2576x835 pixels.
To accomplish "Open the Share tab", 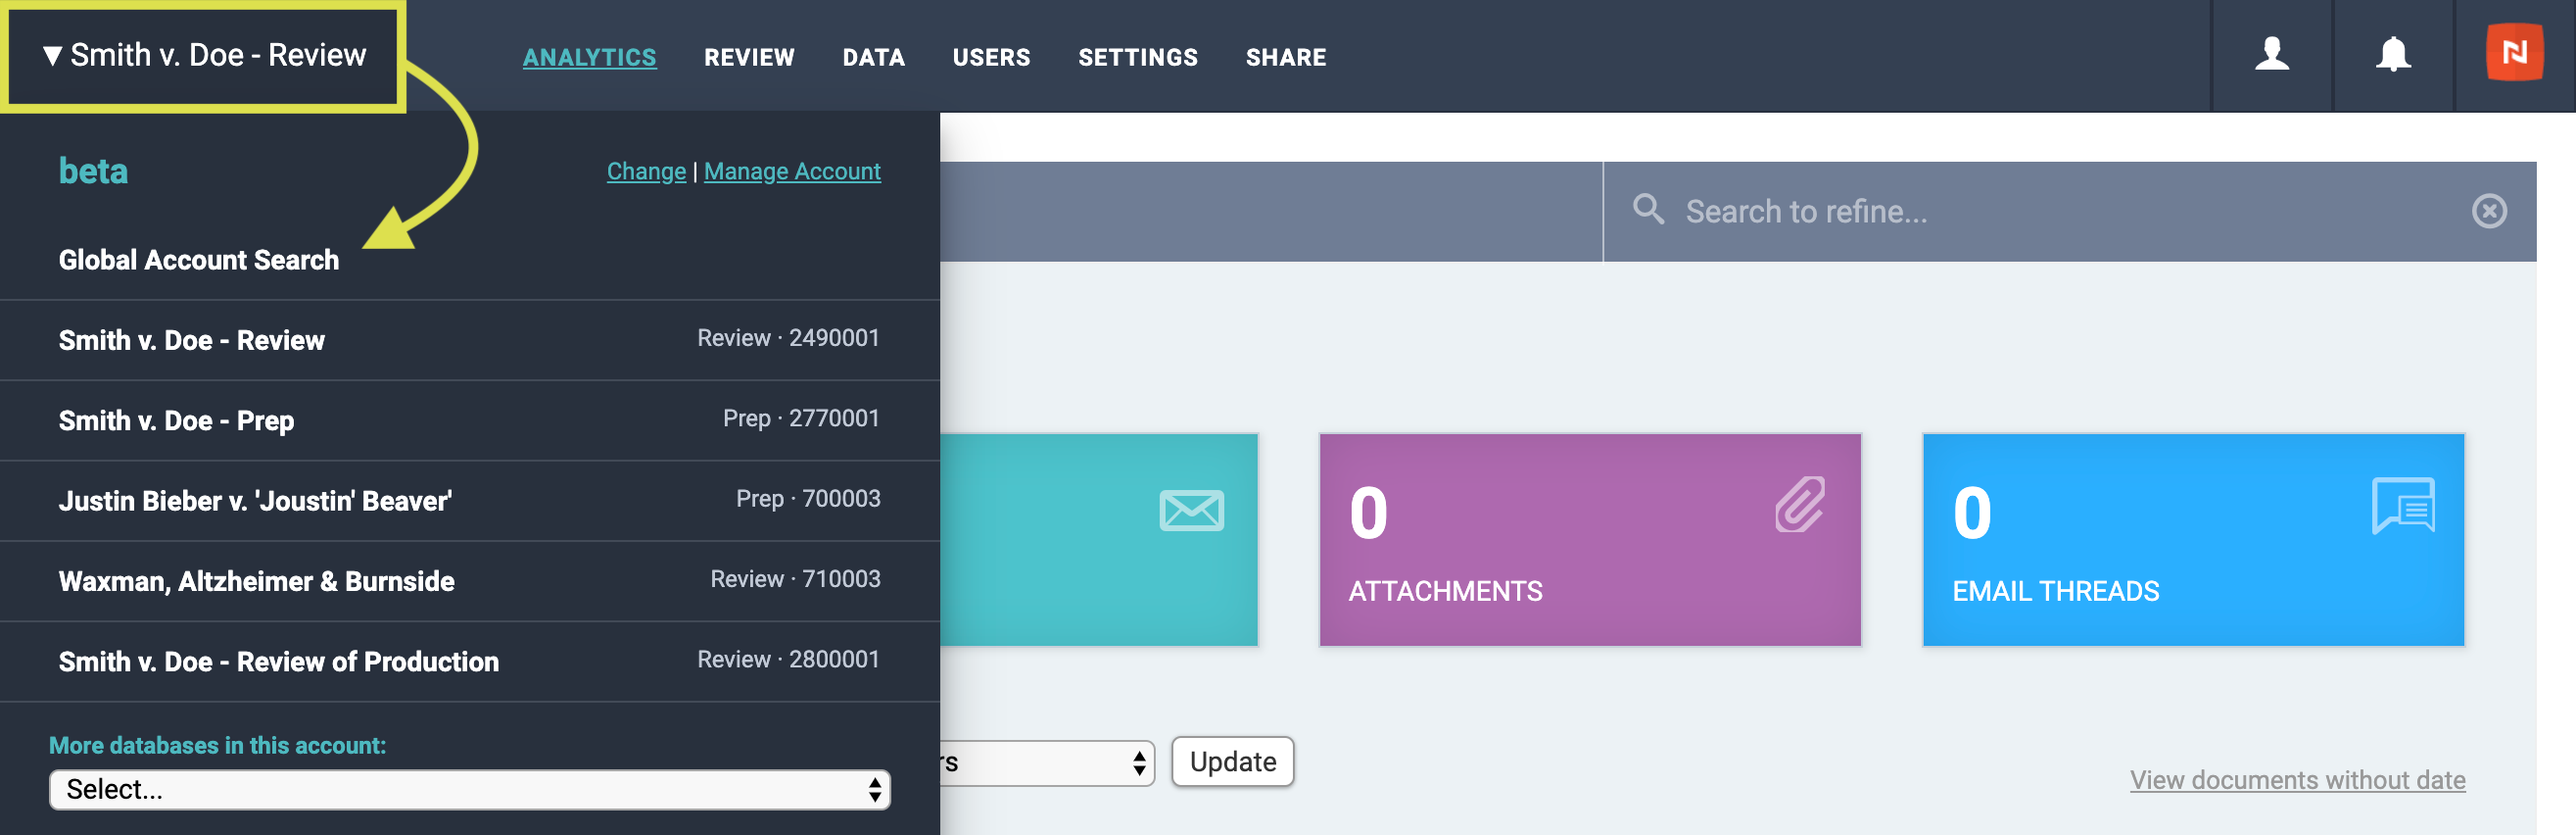I will [1285, 57].
